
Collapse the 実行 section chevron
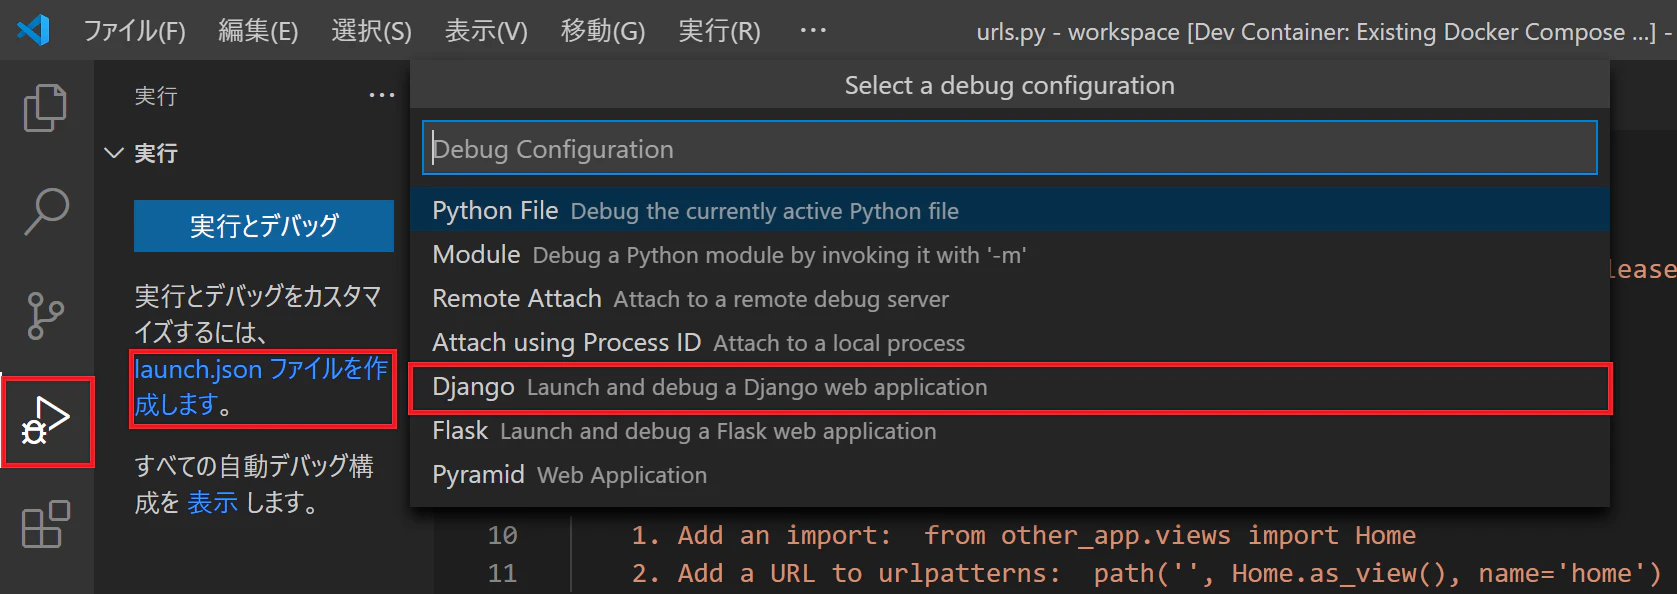(114, 153)
